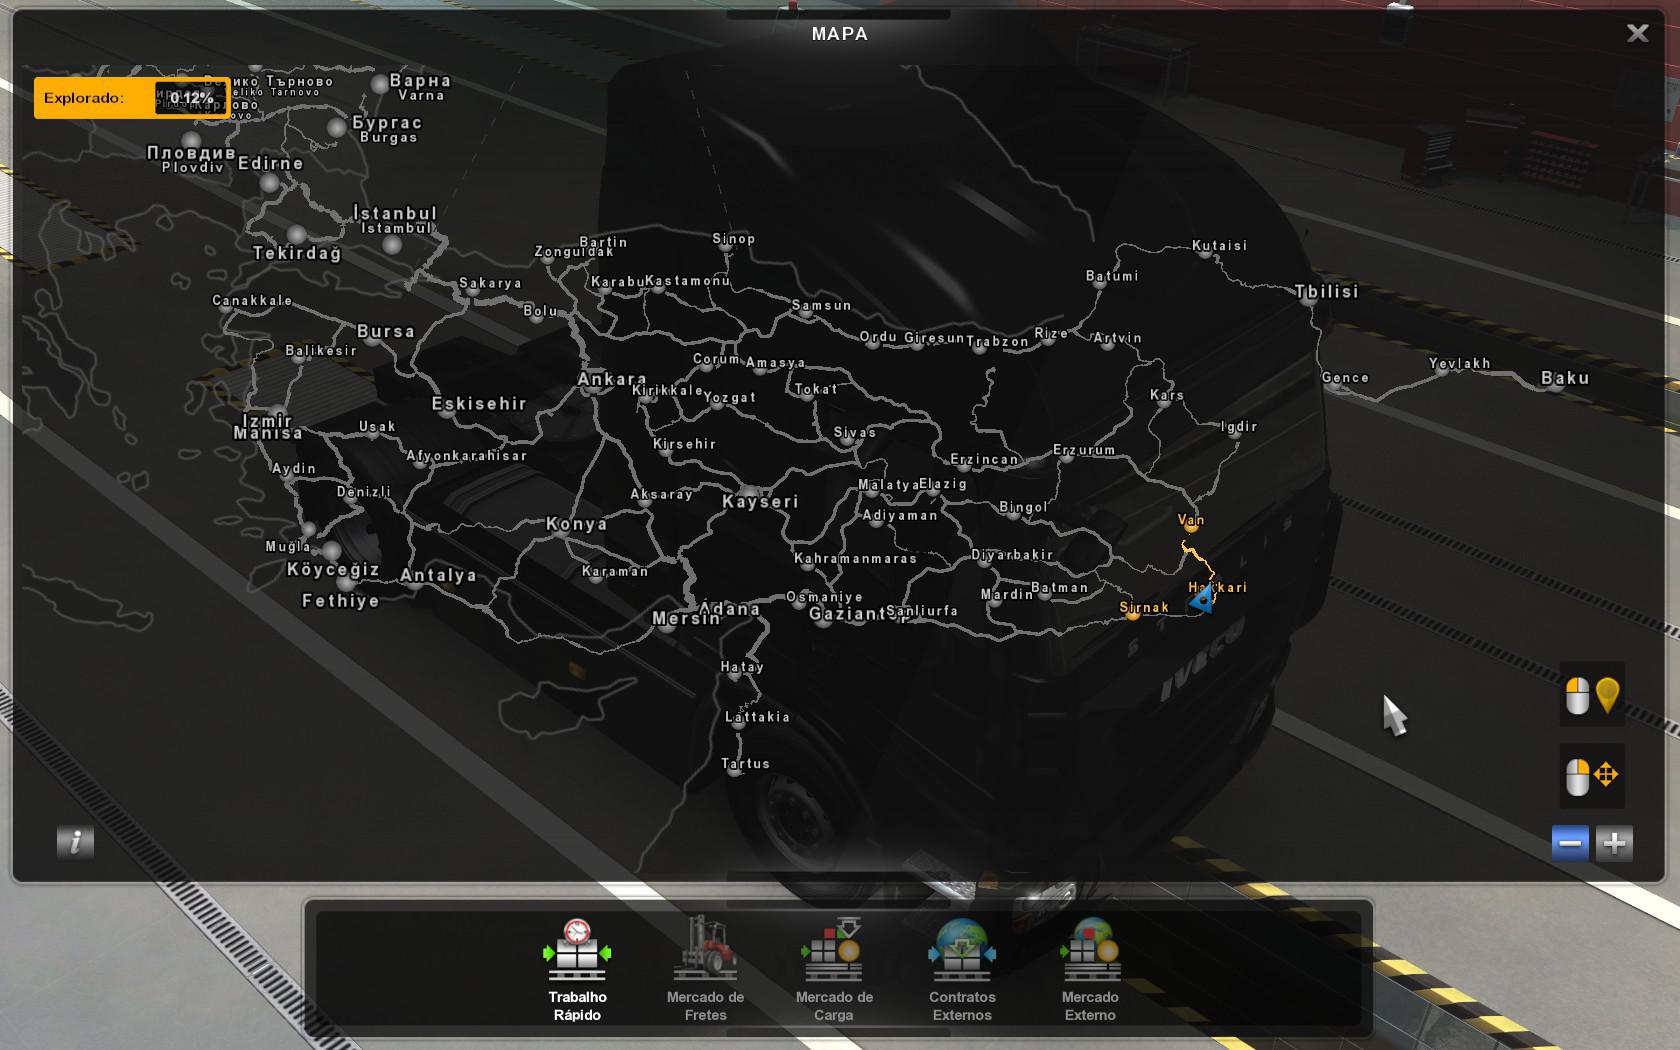Image resolution: width=1680 pixels, height=1050 pixels.
Task: Zoom out the map with minus button
Action: (1570, 843)
